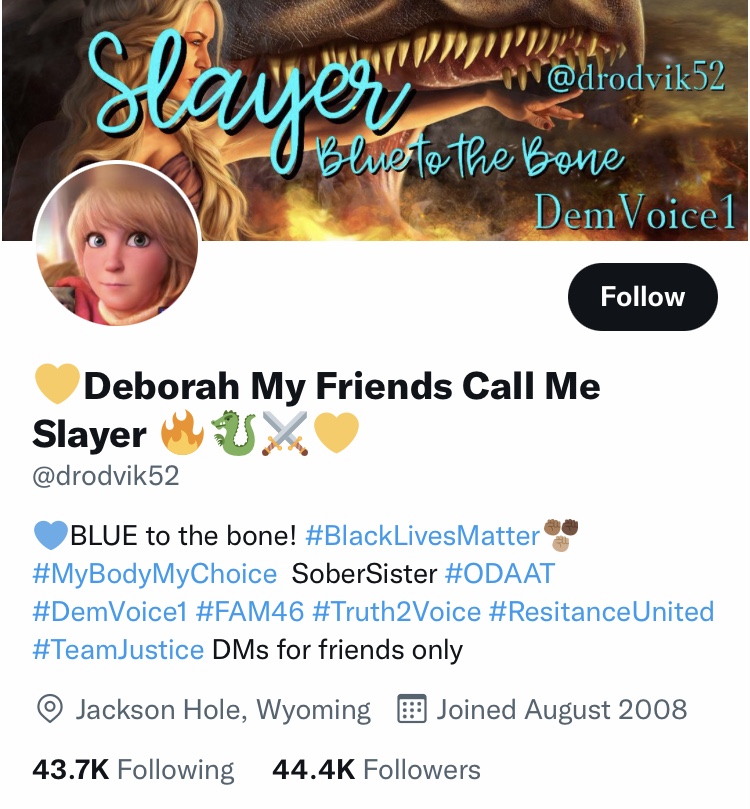Open the #FAM46 hashtag
The width and height of the screenshot is (750, 809).
coord(250,612)
